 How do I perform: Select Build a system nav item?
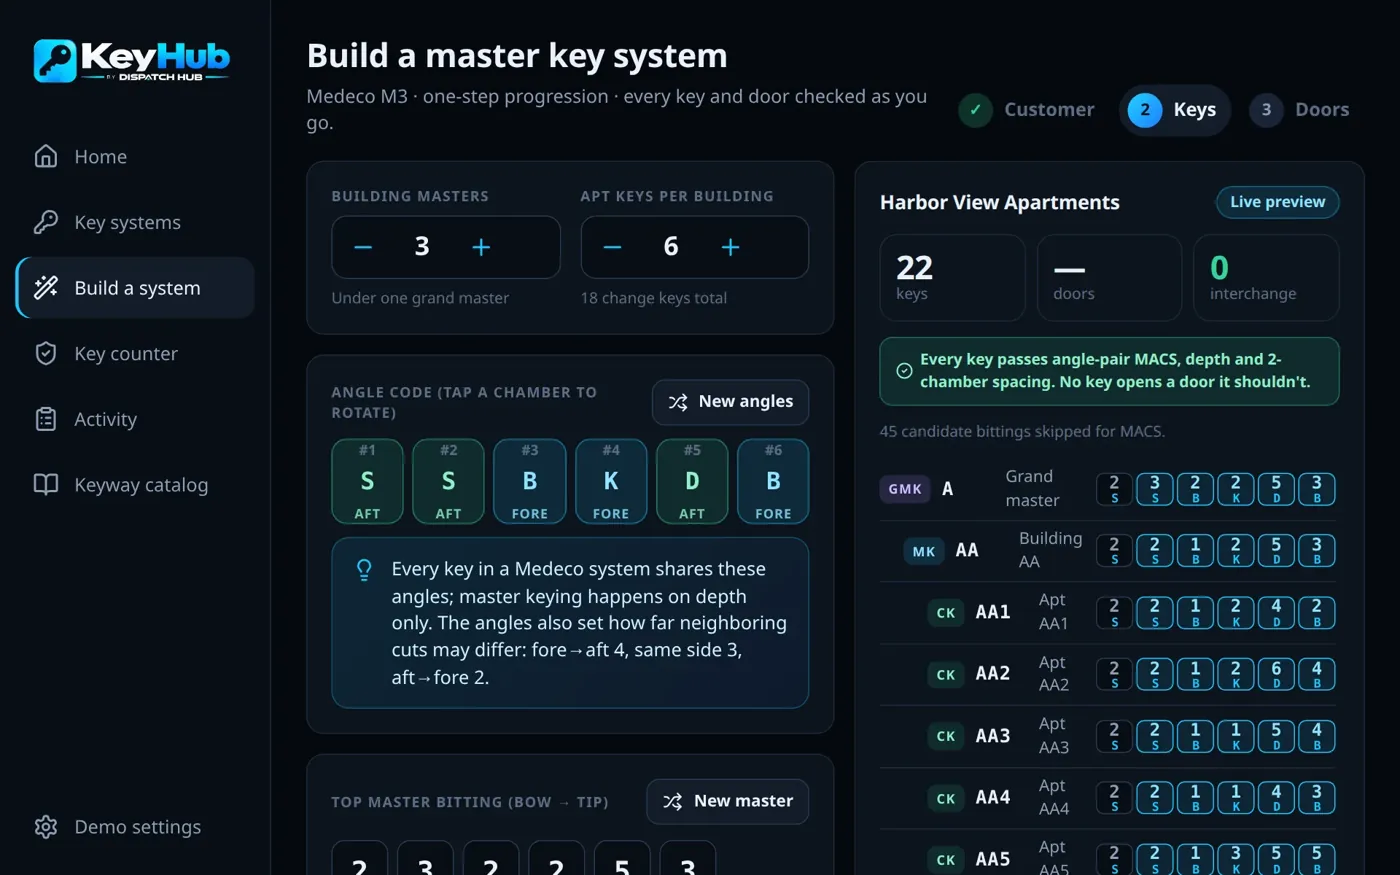135,288
